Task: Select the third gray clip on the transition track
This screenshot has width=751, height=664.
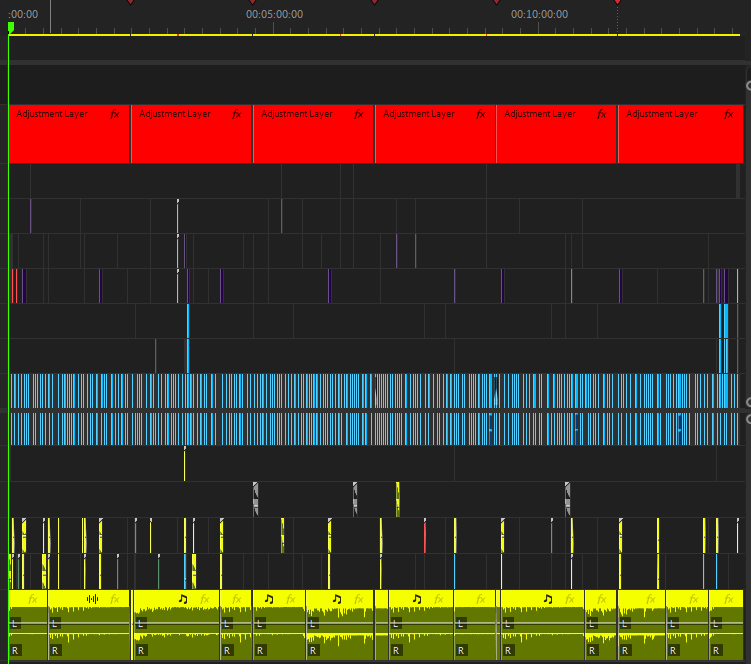Action: [x=568, y=499]
